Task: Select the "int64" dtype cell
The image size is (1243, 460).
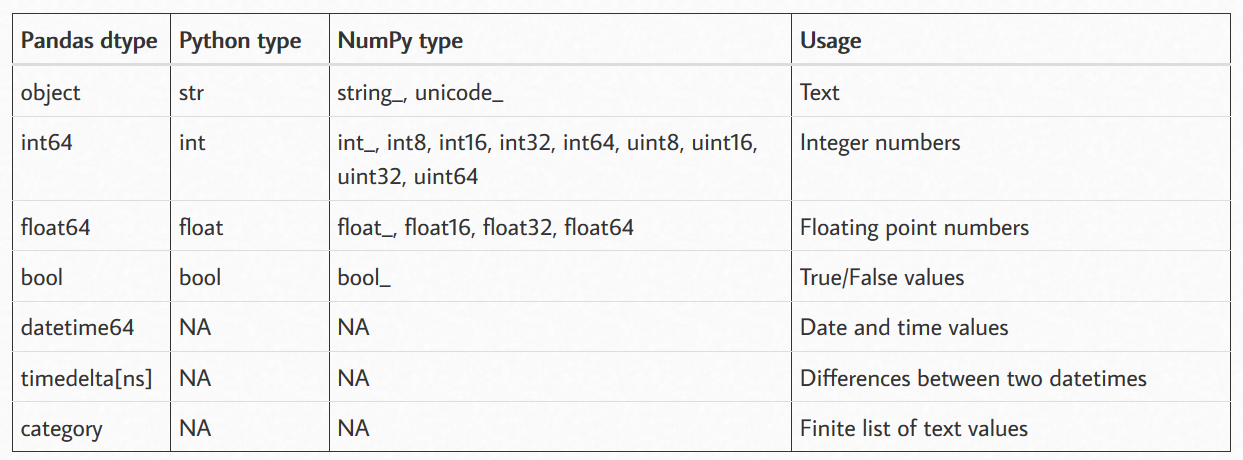Action: click(47, 143)
